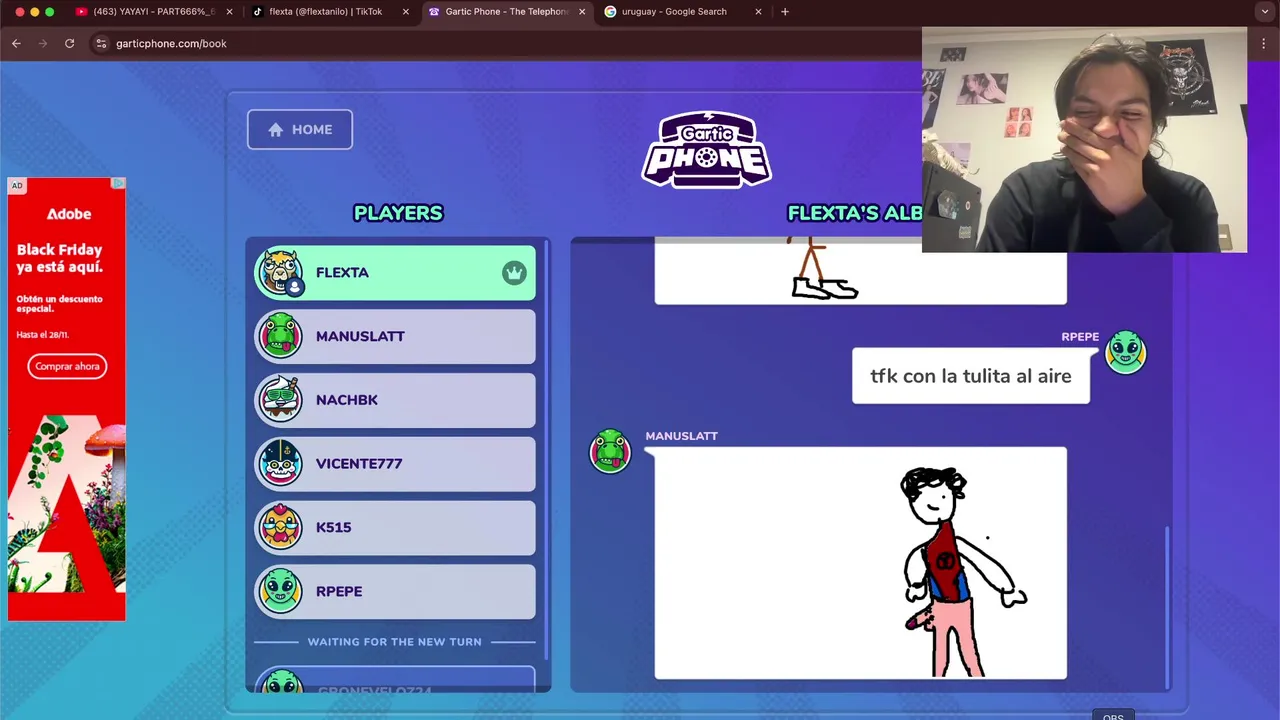Click the previous drawing with shoes above

pyautogui.click(x=860, y=271)
